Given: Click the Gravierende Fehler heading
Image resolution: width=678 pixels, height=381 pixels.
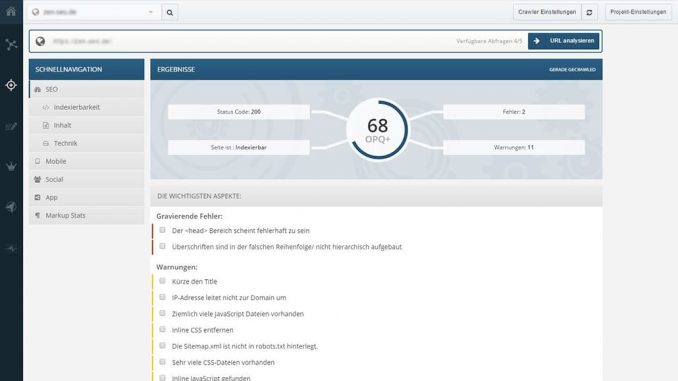Looking at the screenshot, I should (189, 216).
